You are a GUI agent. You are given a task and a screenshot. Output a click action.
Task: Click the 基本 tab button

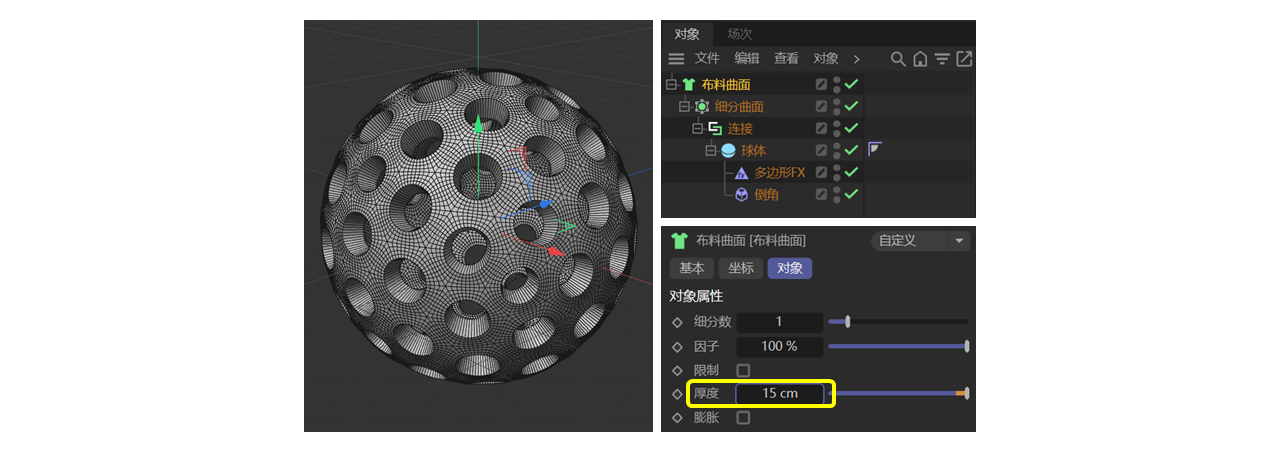point(692,268)
